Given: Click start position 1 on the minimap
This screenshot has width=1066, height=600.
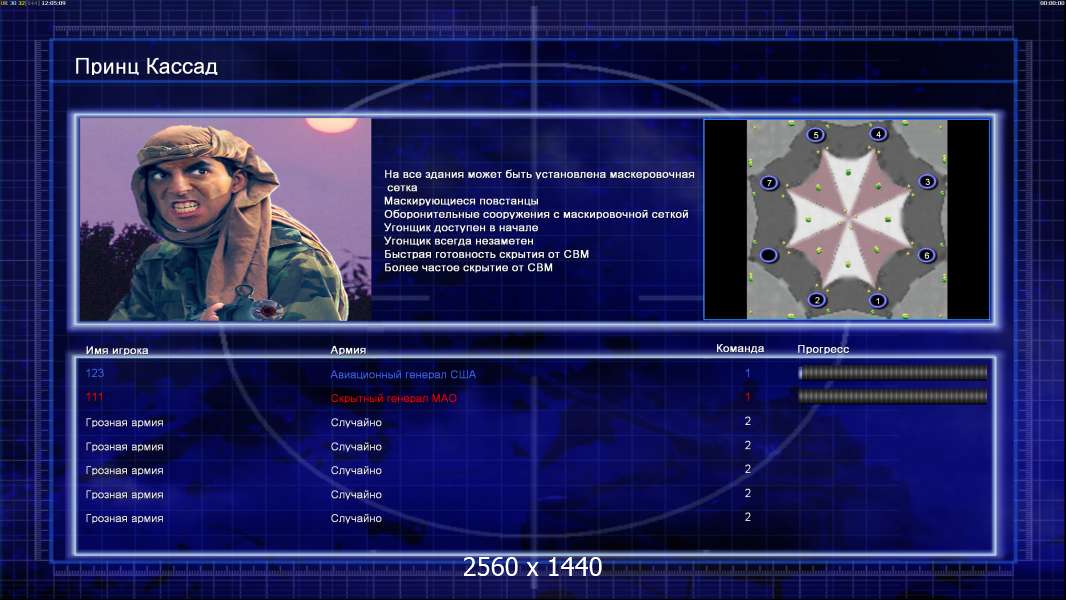Looking at the screenshot, I should coord(878,300).
